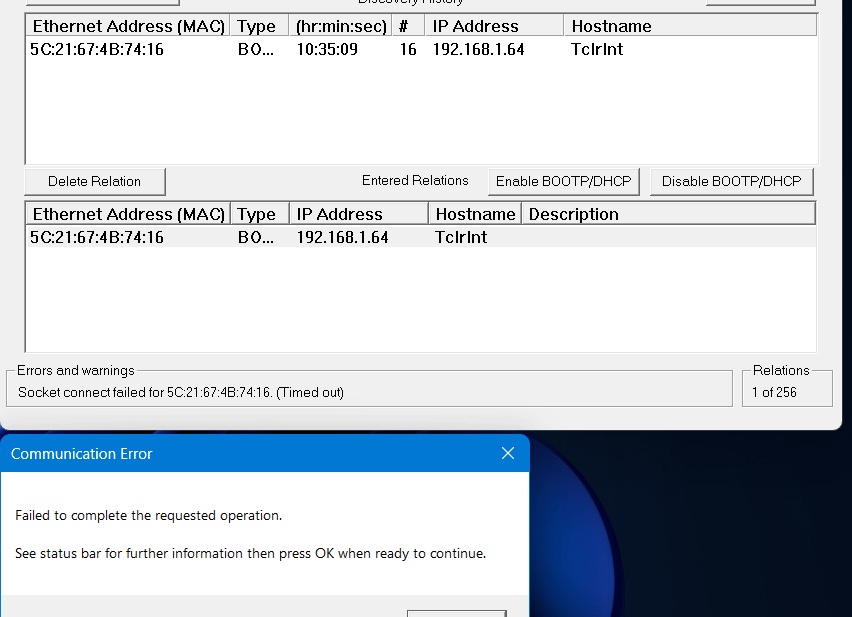Click the Delete Relation button

[95, 181]
